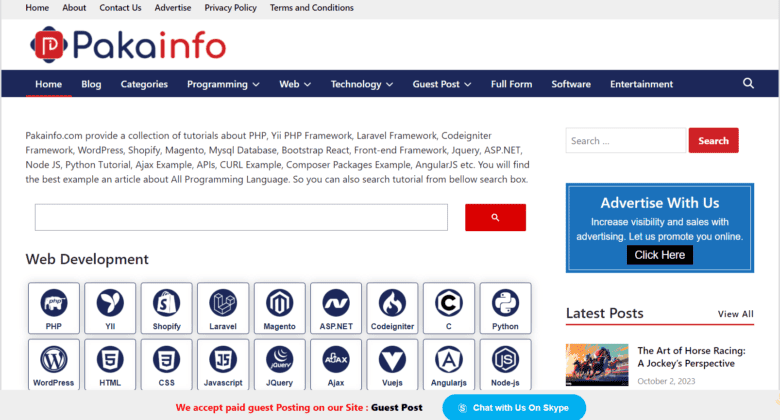Viewport: 780px width, 420px height.
Task: Click the navbar search magnifier icon
Action: click(x=748, y=84)
